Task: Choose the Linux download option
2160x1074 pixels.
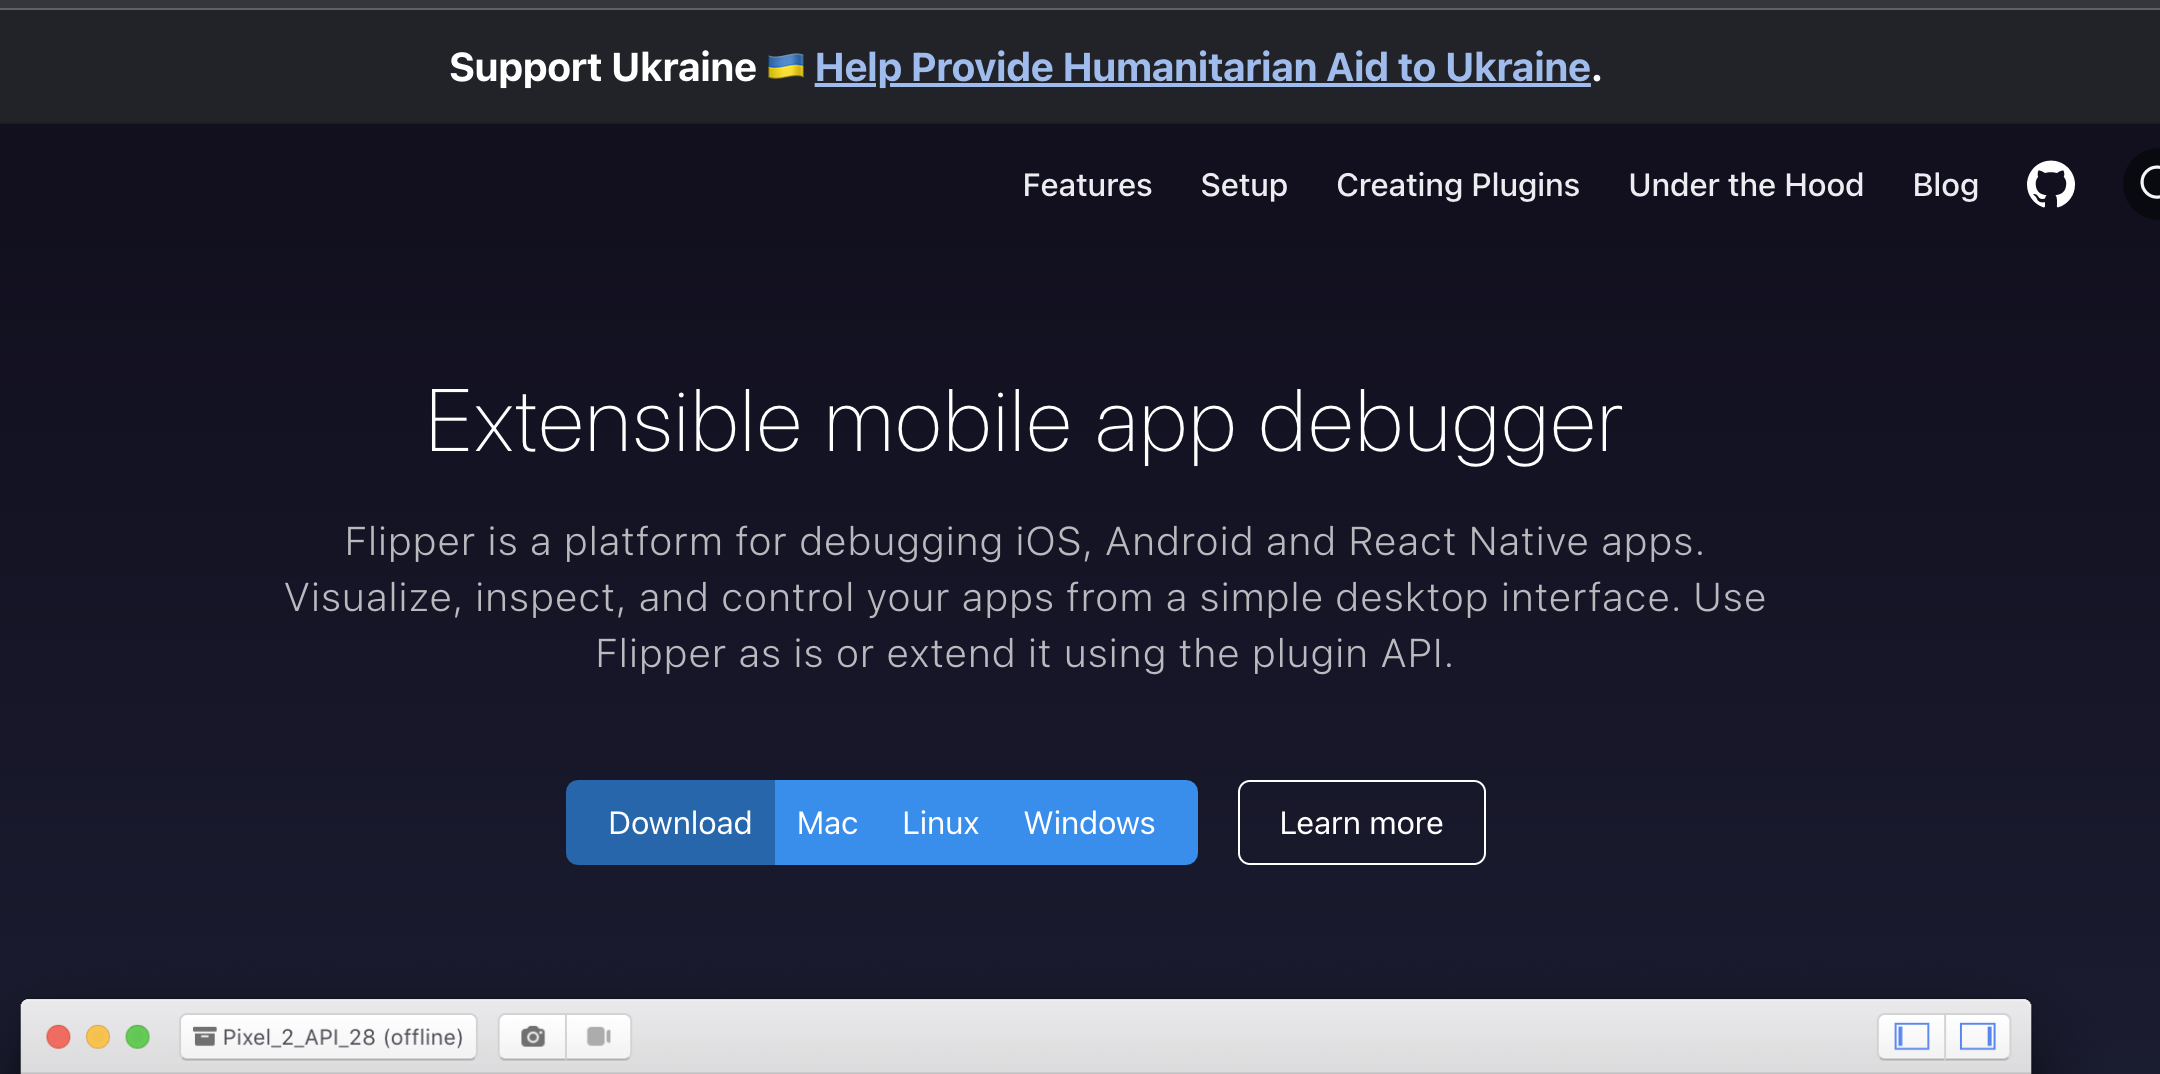Action: coord(940,822)
